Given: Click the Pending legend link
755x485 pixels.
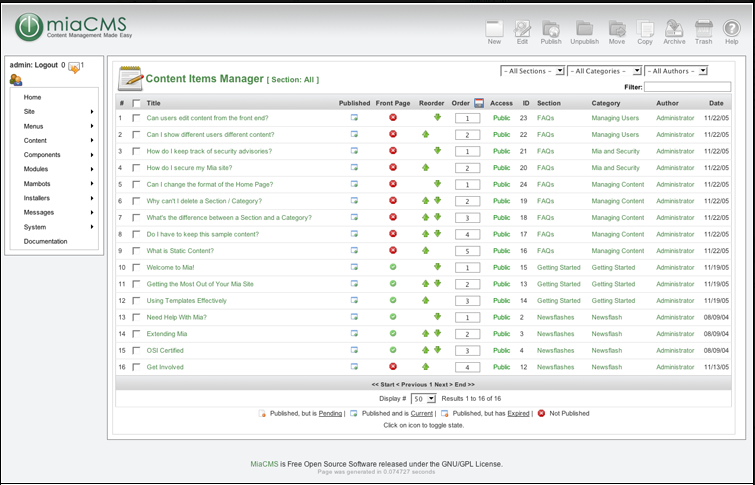Looking at the screenshot, I should (330, 413).
